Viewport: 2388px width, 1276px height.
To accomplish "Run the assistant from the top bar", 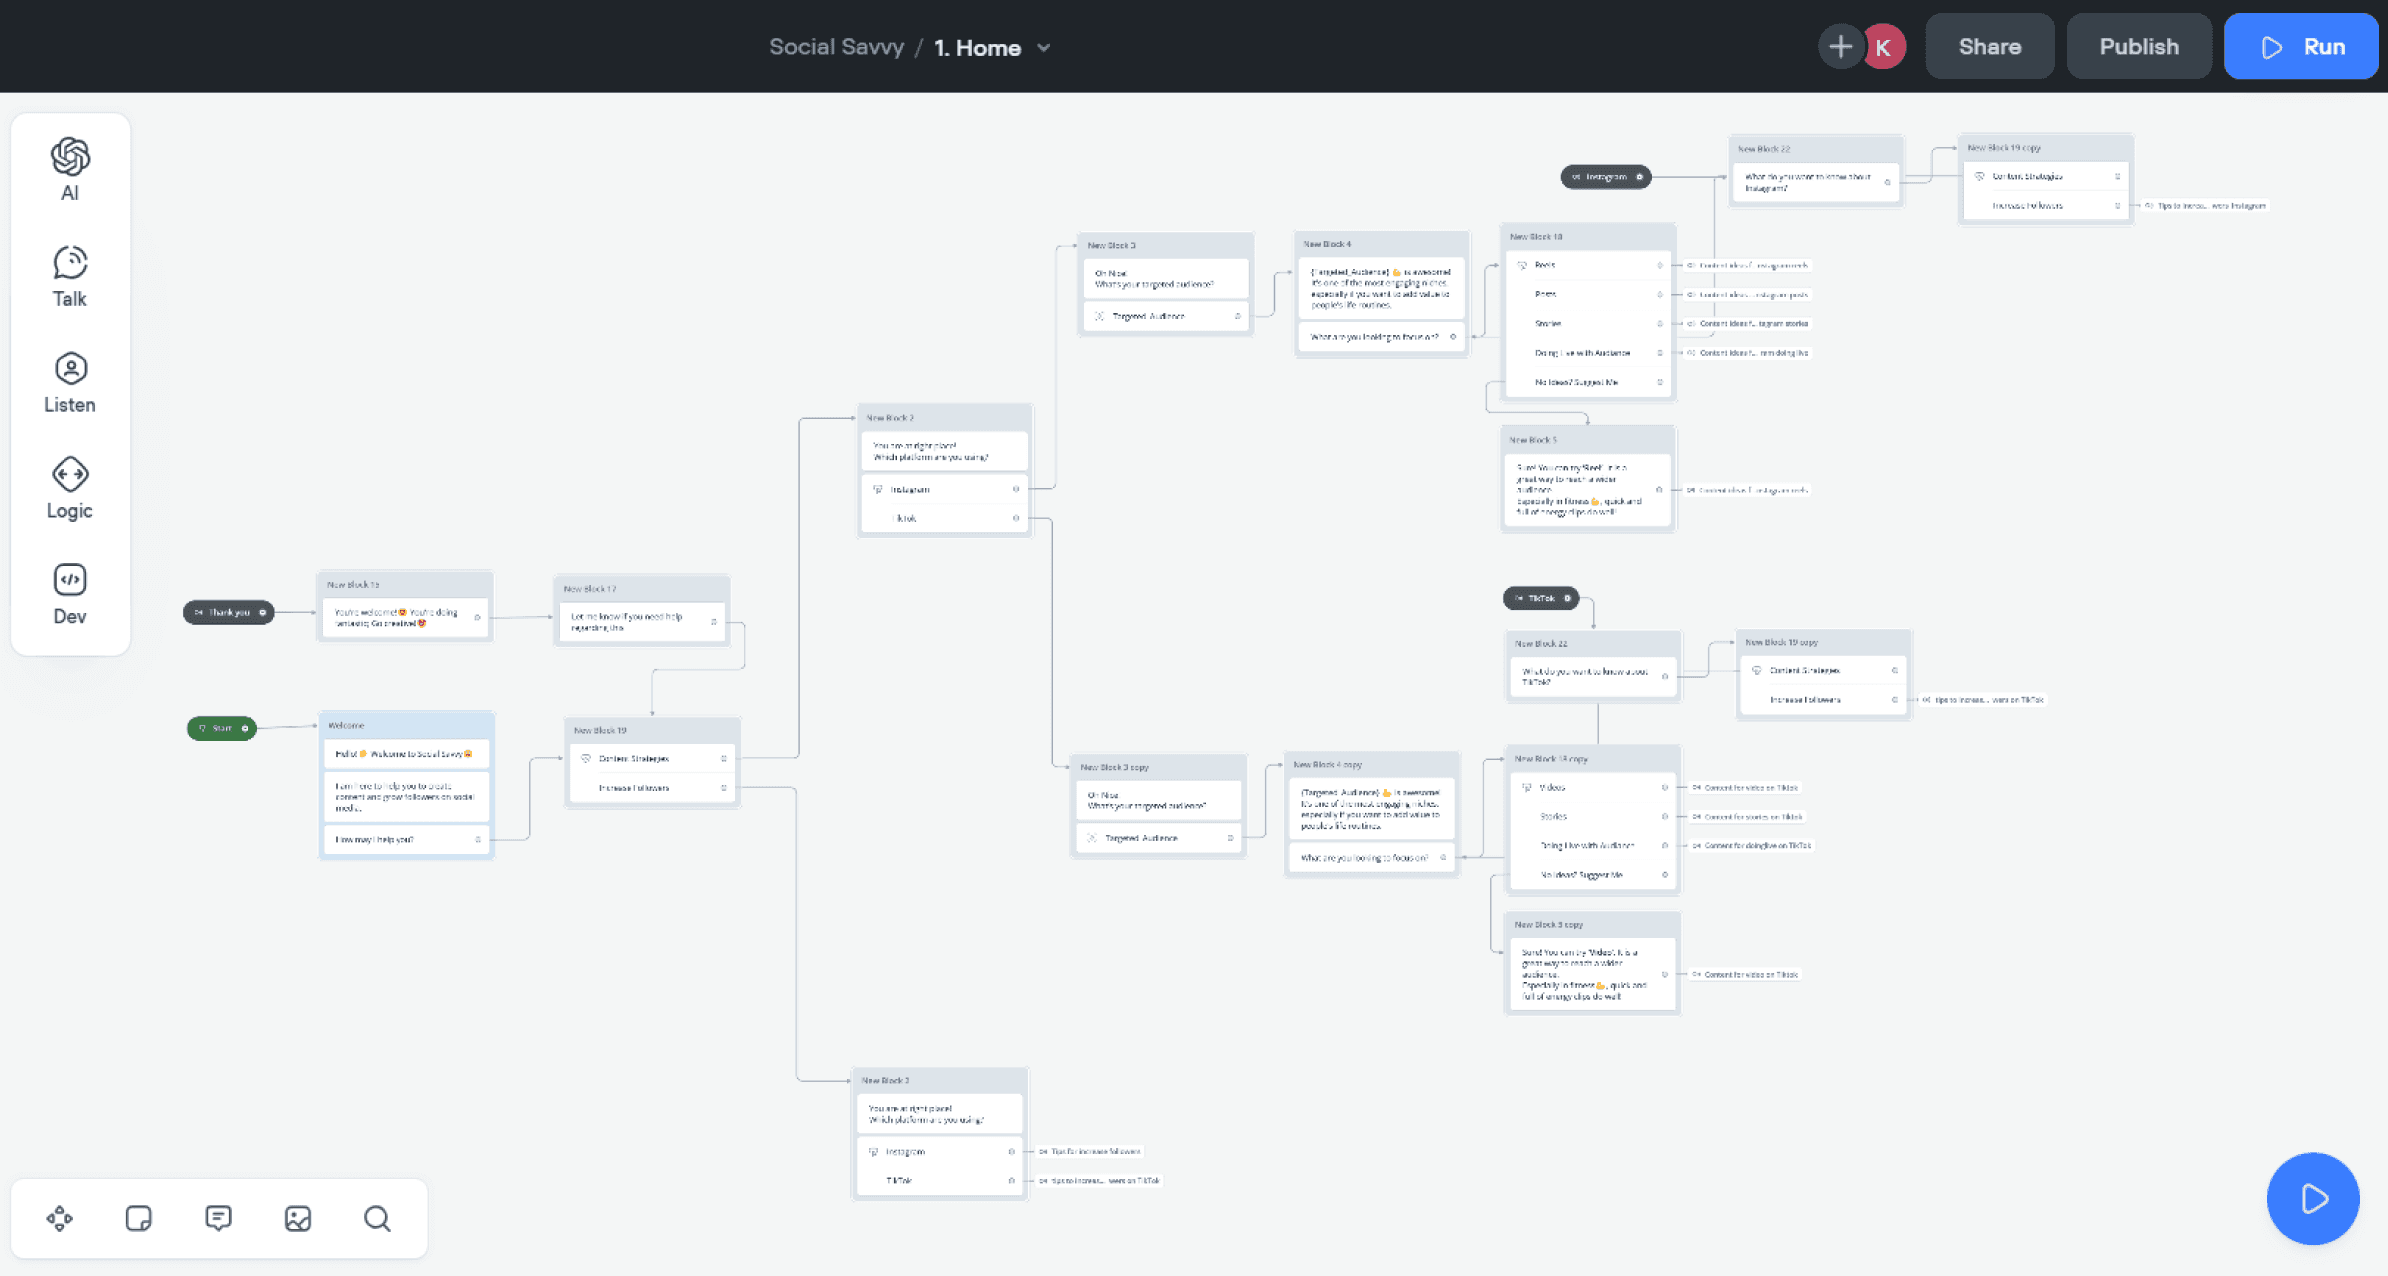I will (2301, 47).
